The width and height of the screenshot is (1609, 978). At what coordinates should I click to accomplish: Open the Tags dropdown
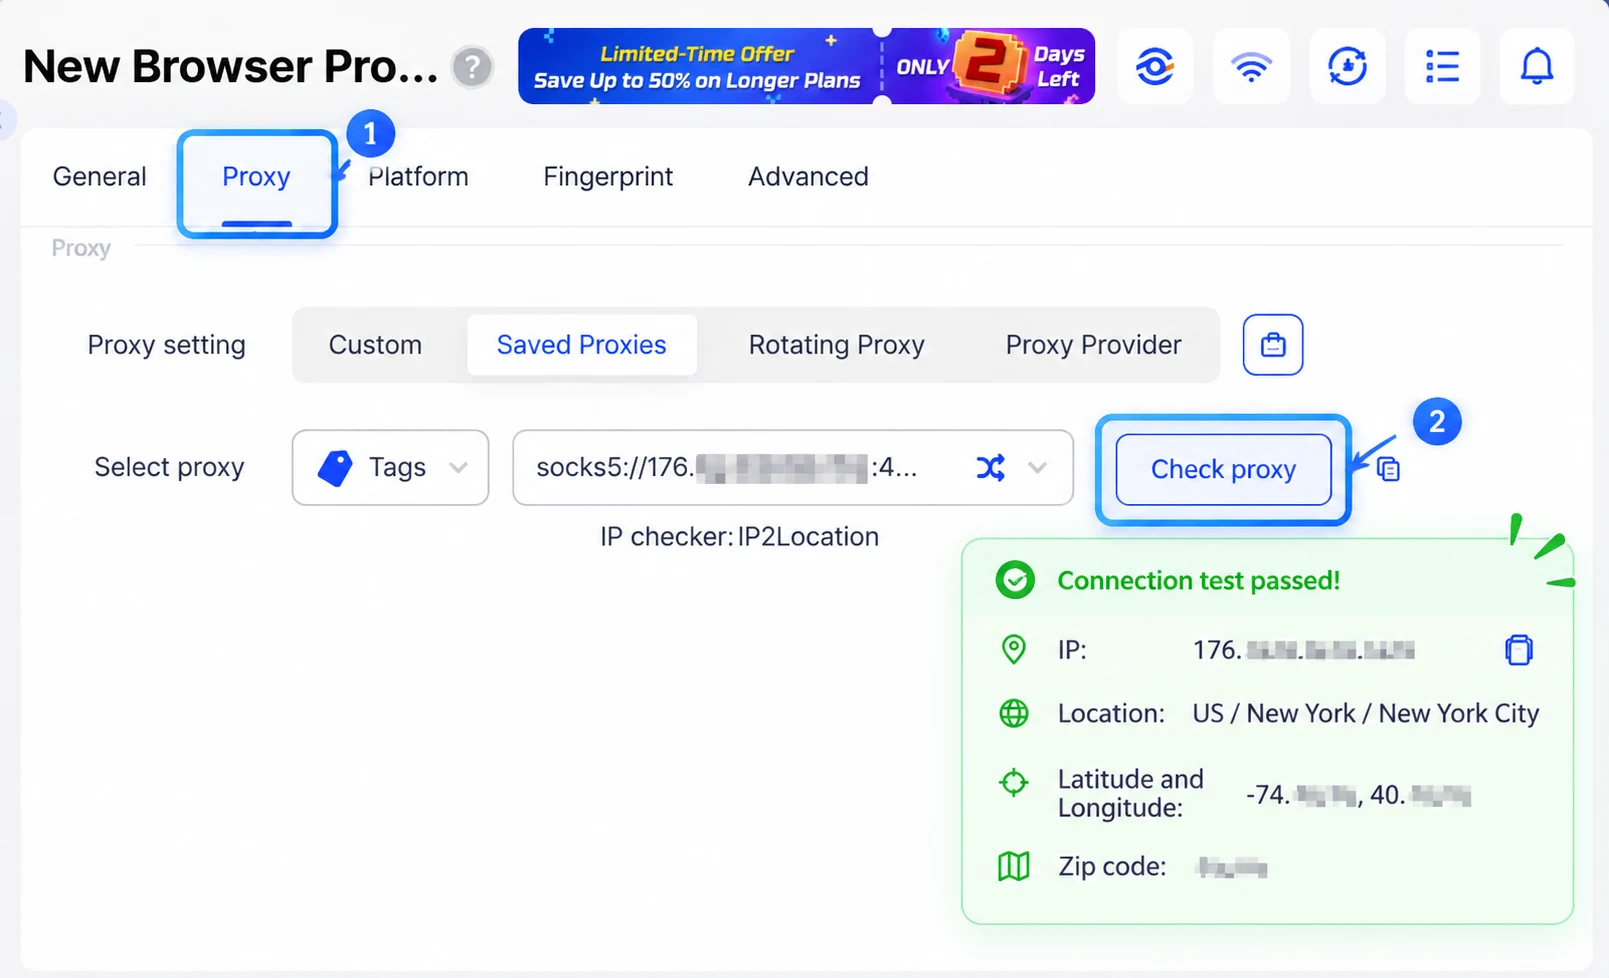point(390,467)
